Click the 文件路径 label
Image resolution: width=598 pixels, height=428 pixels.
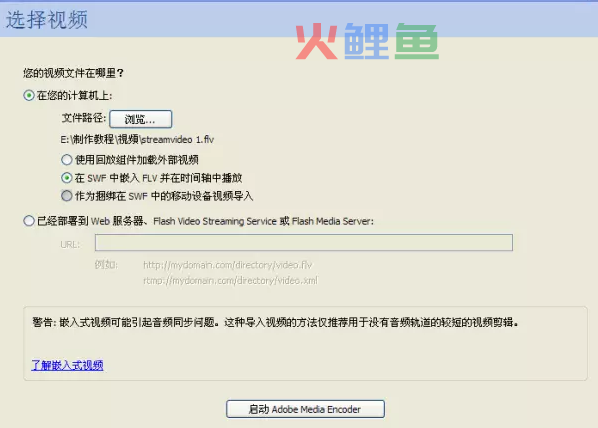tap(84, 118)
